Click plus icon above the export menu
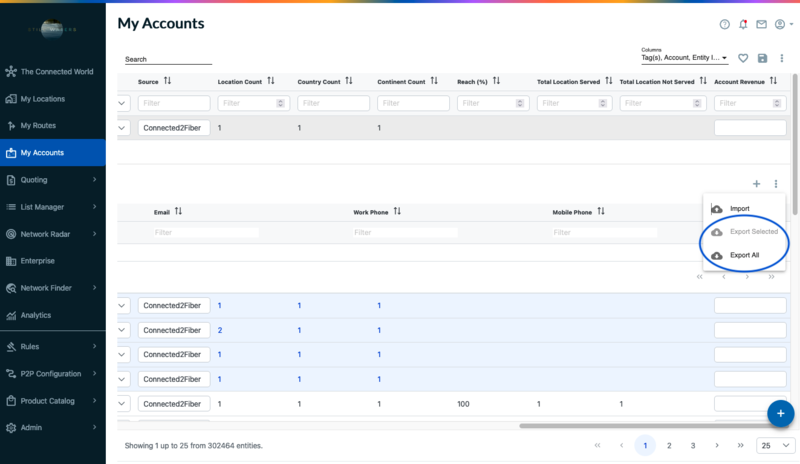This screenshot has width=800, height=464. tap(757, 184)
